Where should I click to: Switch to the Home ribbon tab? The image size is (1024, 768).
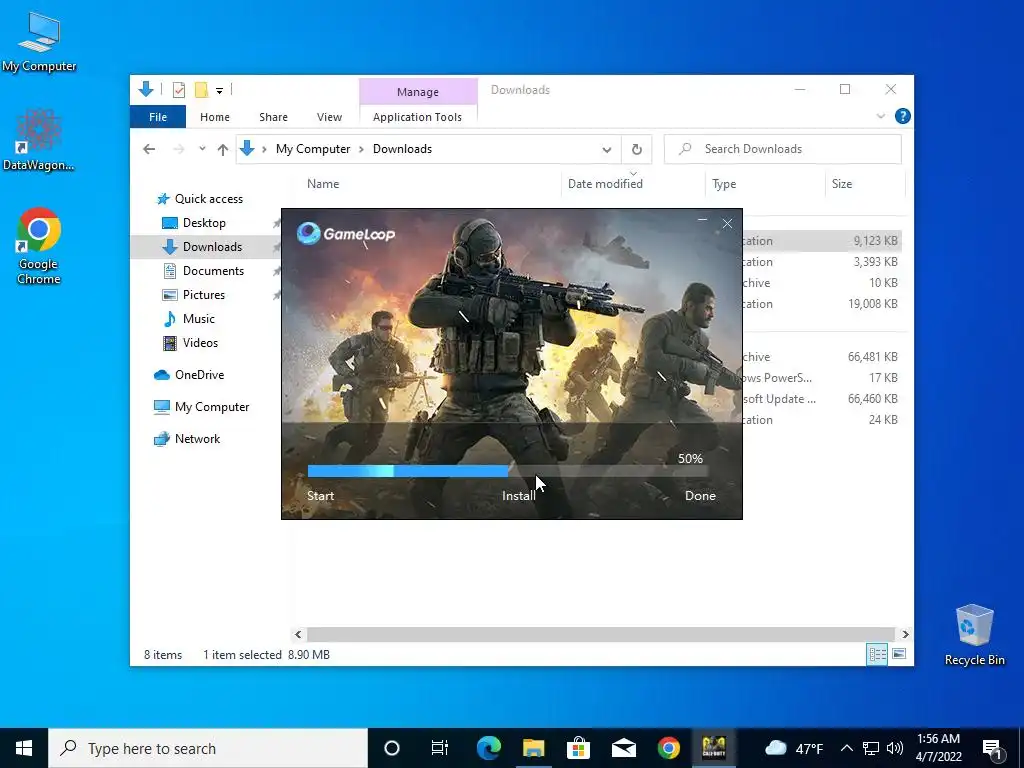215,117
